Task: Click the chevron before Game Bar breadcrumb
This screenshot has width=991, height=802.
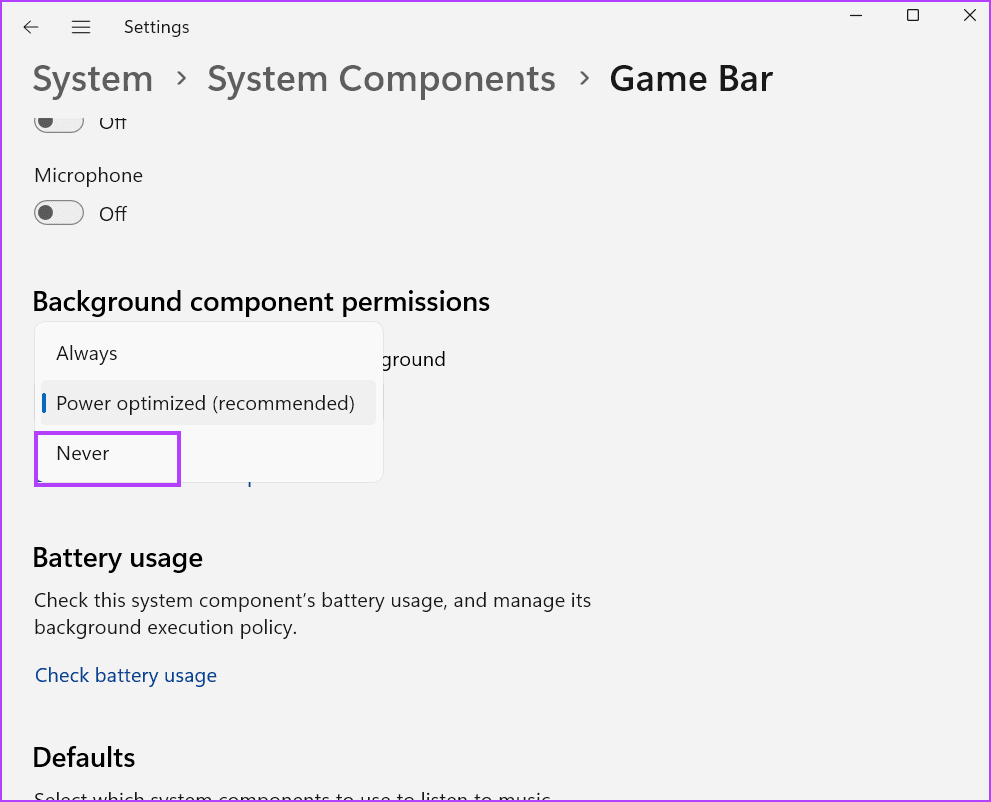Action: click(x=585, y=78)
